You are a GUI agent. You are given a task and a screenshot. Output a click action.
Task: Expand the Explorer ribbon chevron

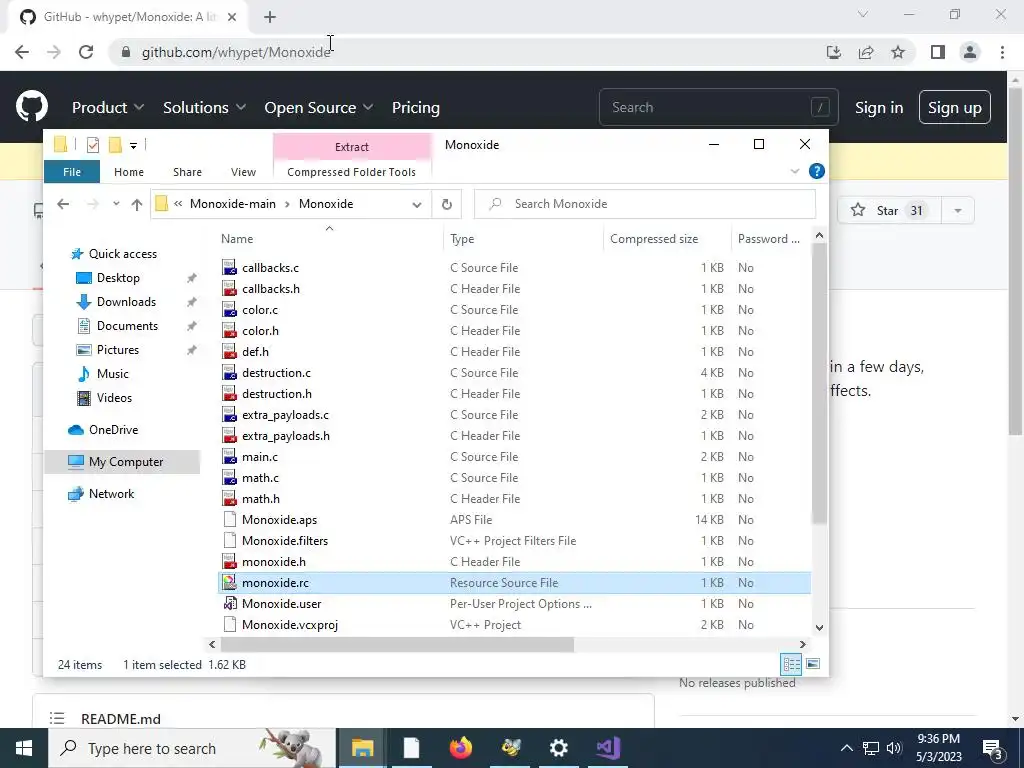point(795,171)
